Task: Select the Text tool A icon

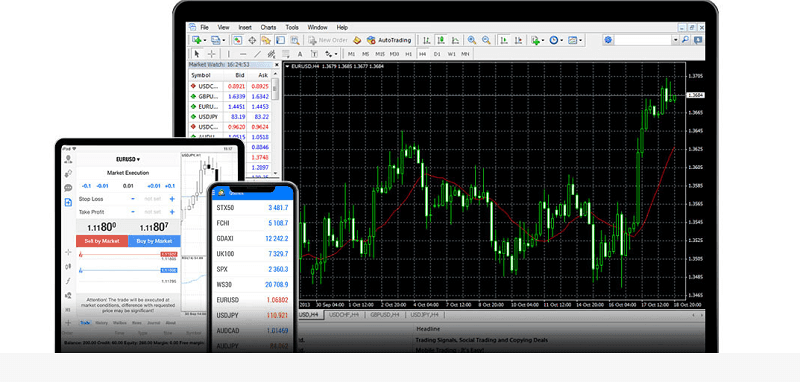Action: click(x=300, y=54)
